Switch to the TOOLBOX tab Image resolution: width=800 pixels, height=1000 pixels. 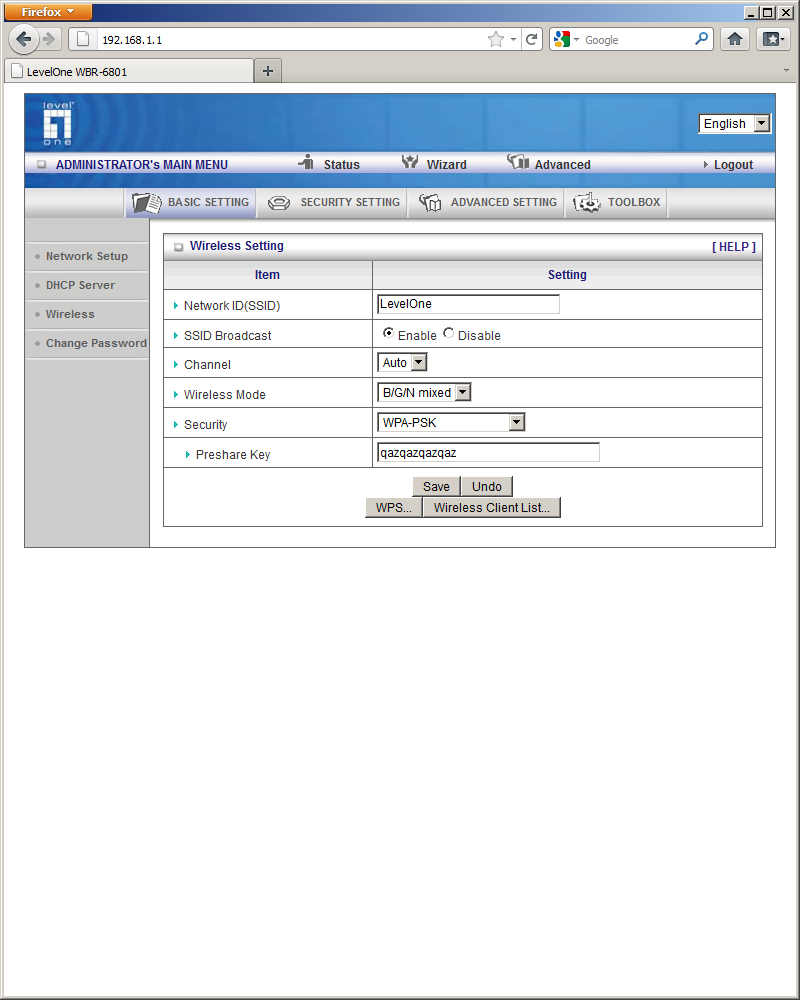(616, 203)
